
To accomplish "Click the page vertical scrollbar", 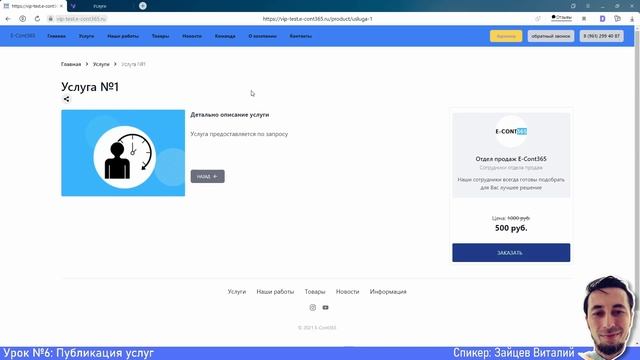I will 637,184.
